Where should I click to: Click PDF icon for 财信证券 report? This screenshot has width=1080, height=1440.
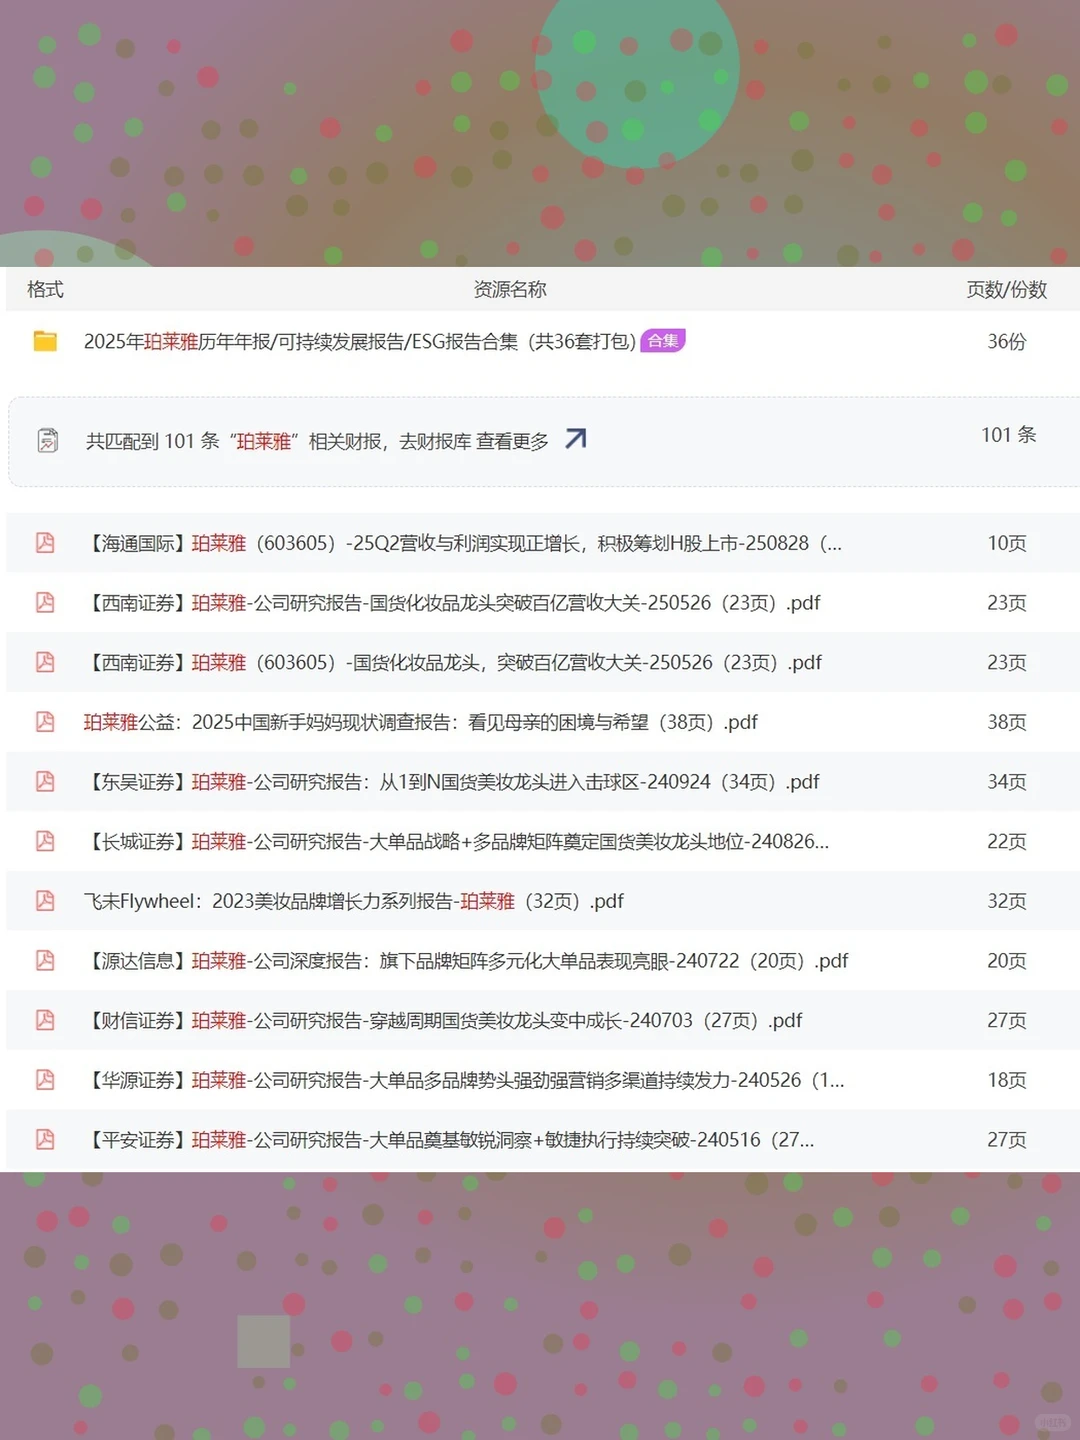click(45, 1020)
